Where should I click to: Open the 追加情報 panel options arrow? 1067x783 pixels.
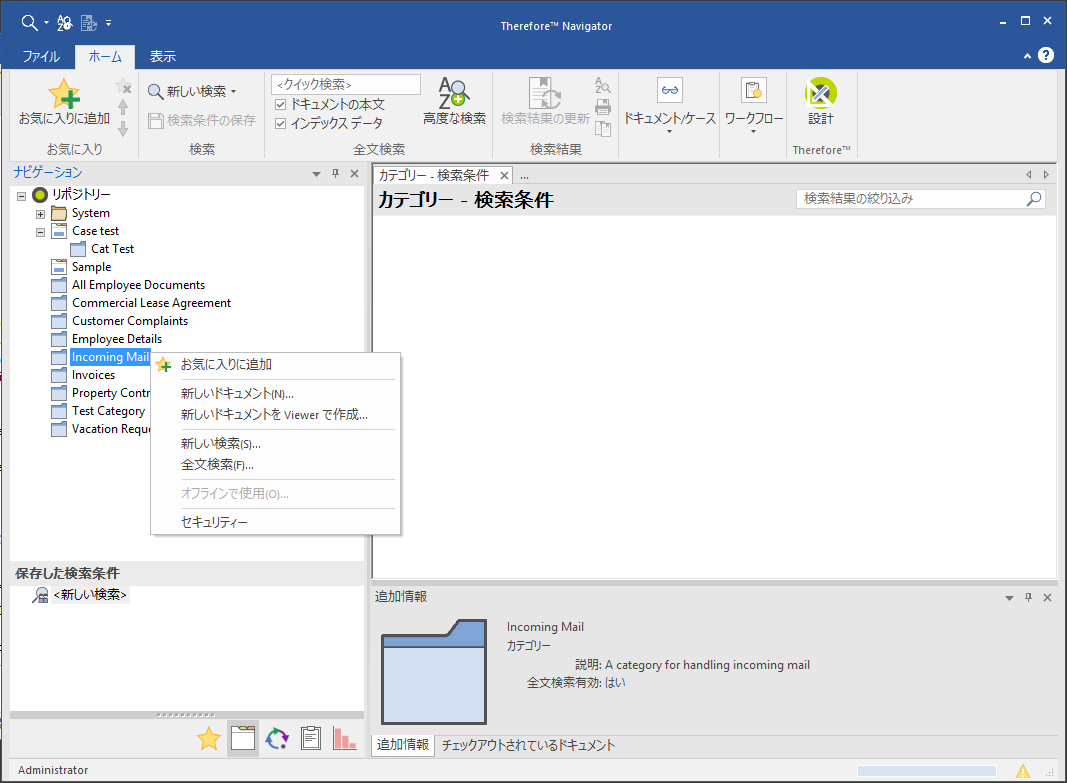click(1009, 598)
